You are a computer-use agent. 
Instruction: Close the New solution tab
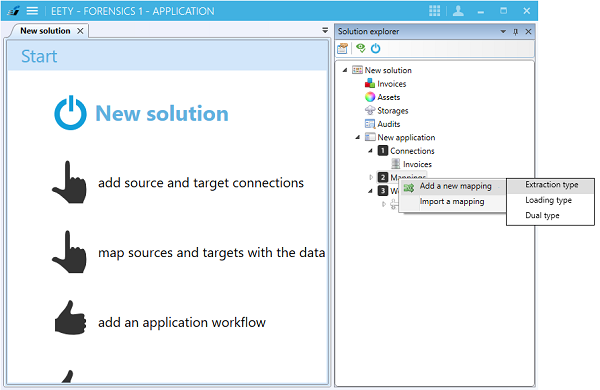pos(80,31)
